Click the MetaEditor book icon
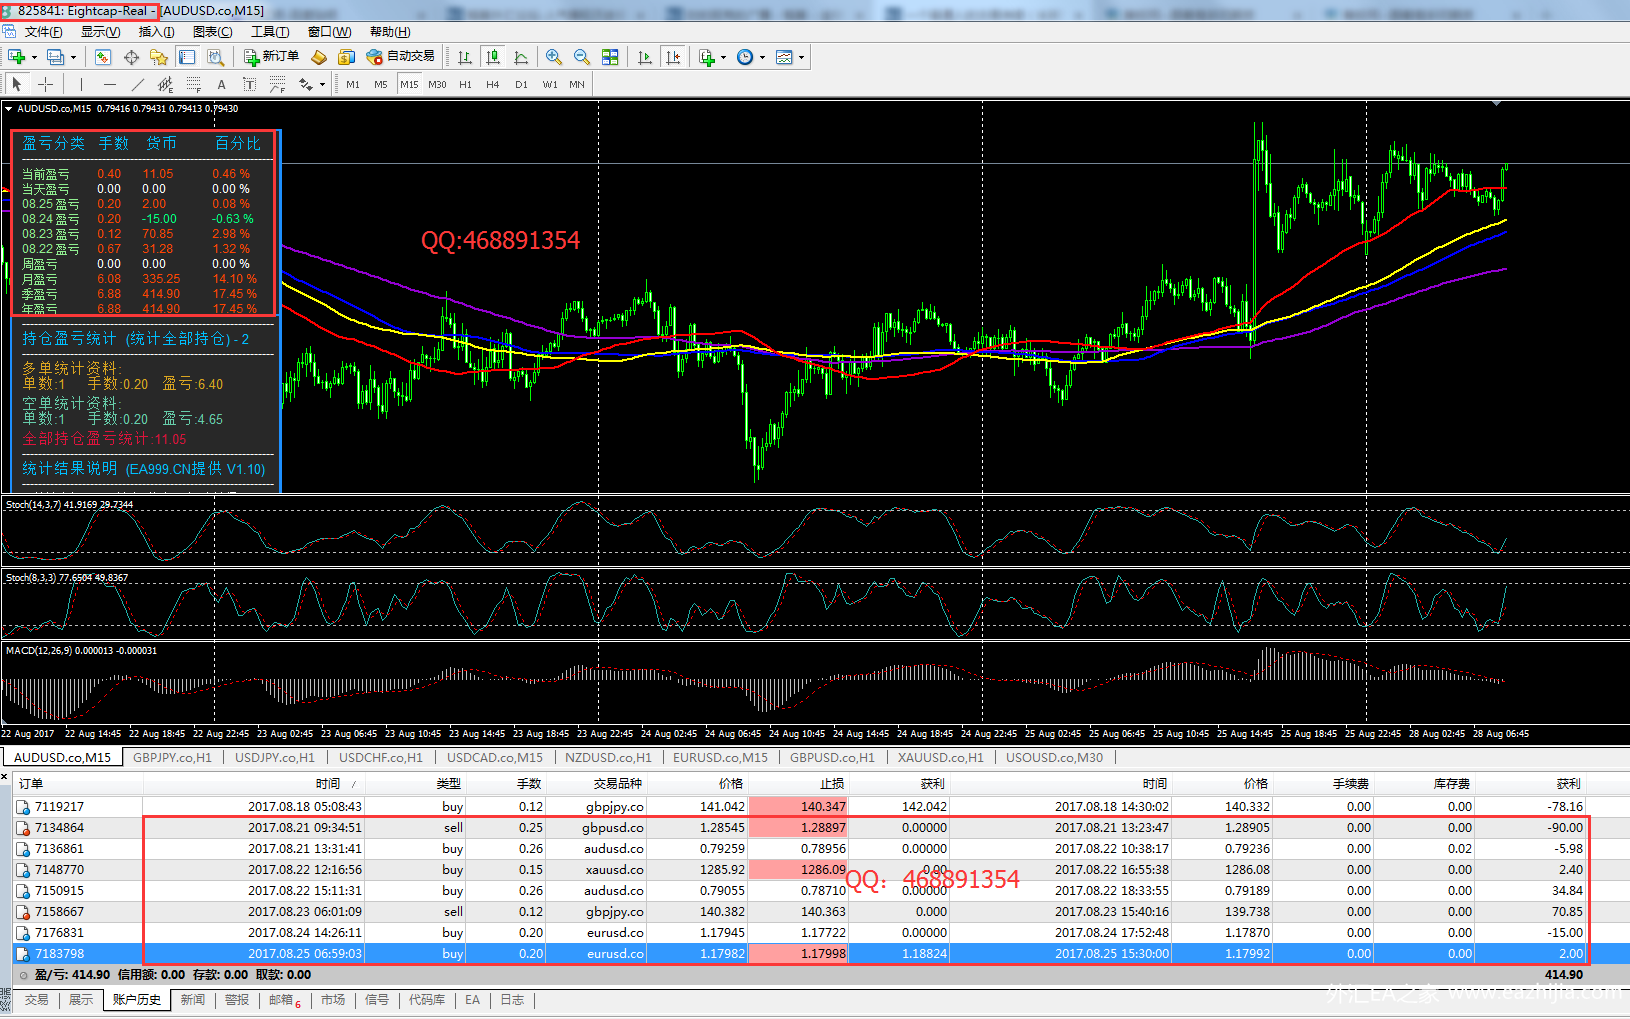 coord(319,57)
